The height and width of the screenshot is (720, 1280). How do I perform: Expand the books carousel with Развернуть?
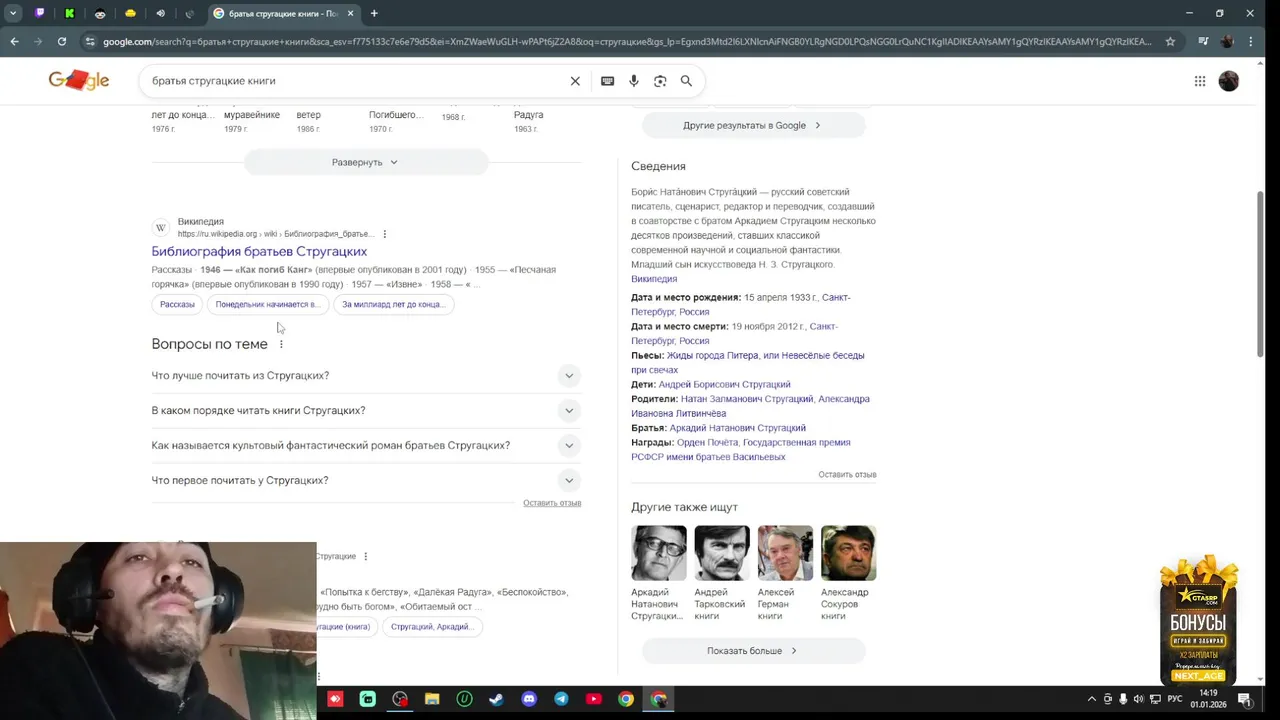pyautogui.click(x=365, y=162)
